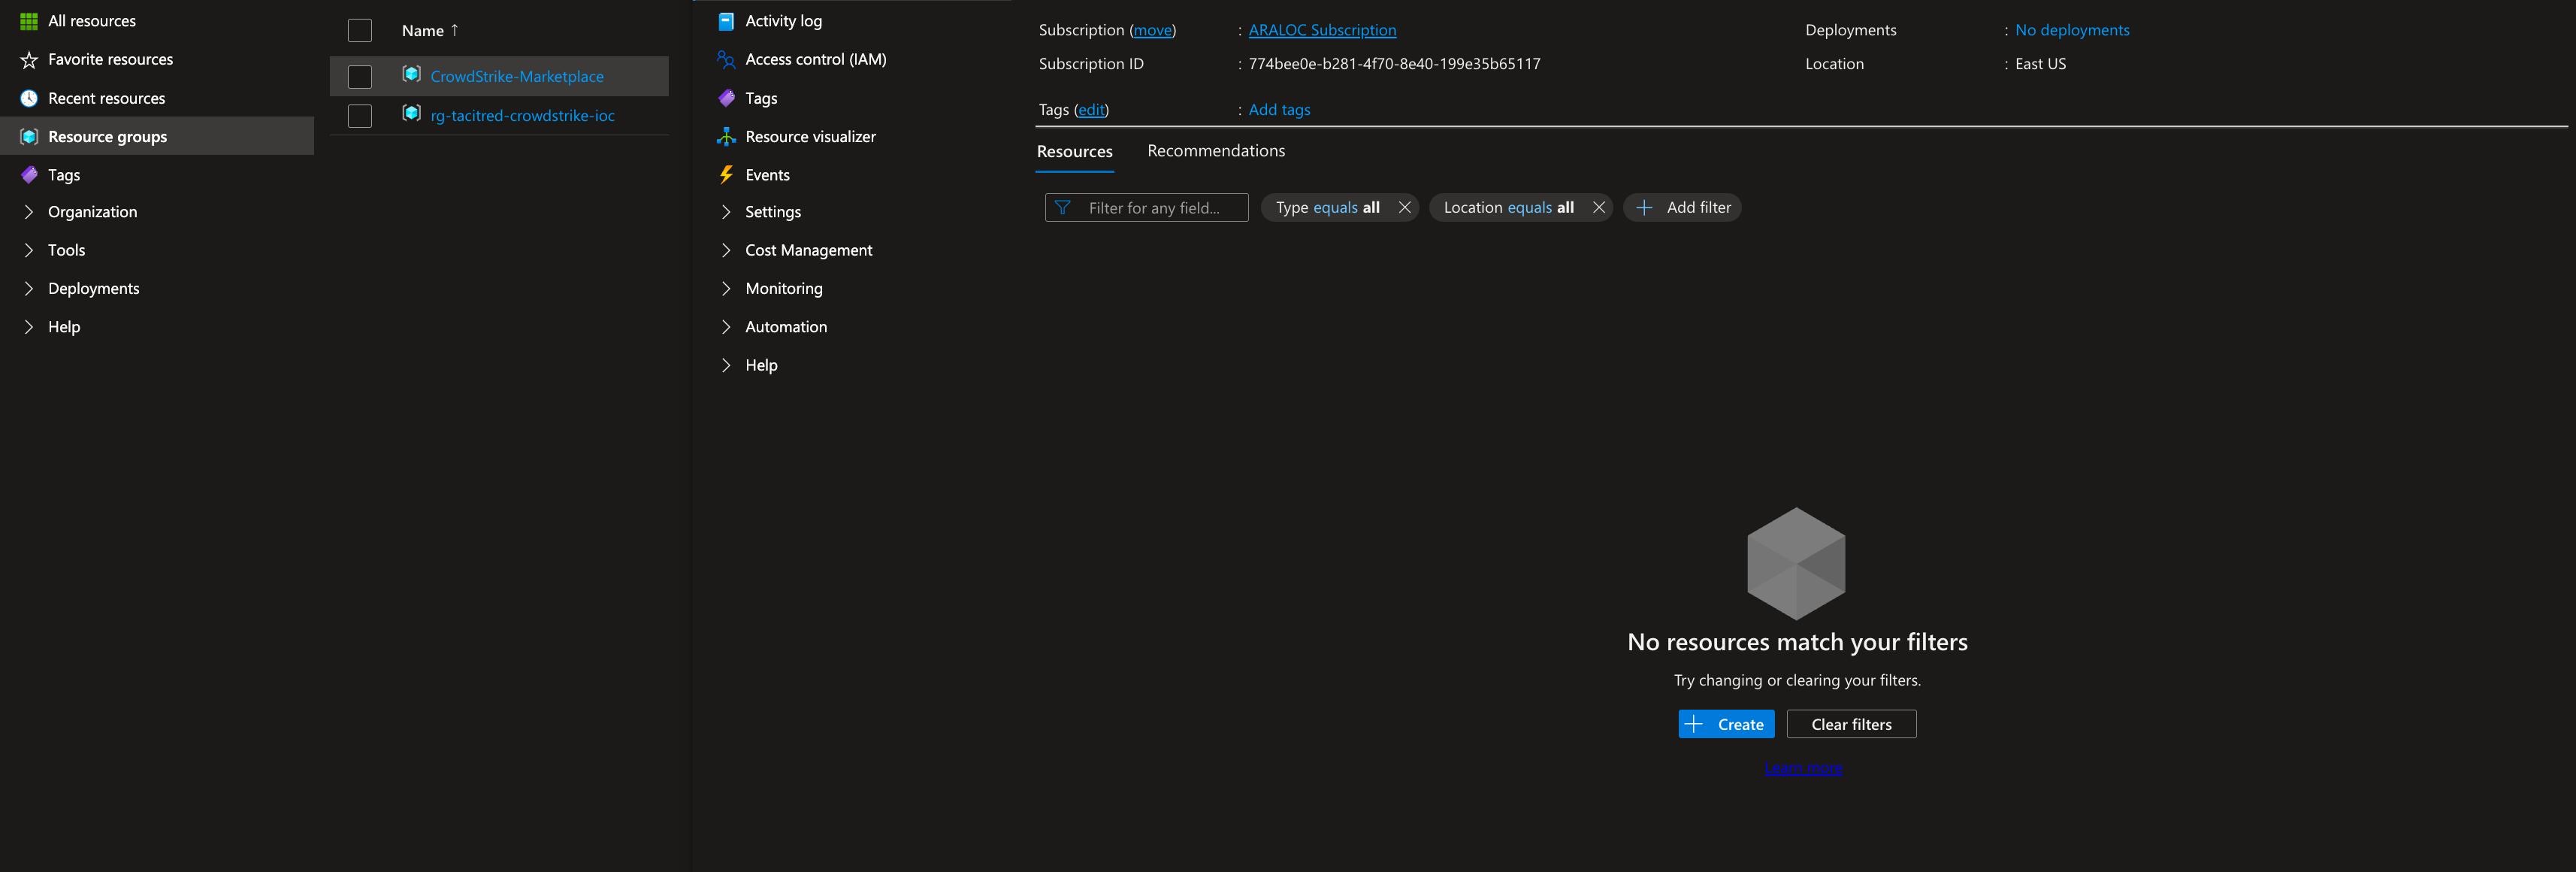Image resolution: width=2576 pixels, height=872 pixels.
Task: Select the Resources tab
Action: (x=1074, y=150)
